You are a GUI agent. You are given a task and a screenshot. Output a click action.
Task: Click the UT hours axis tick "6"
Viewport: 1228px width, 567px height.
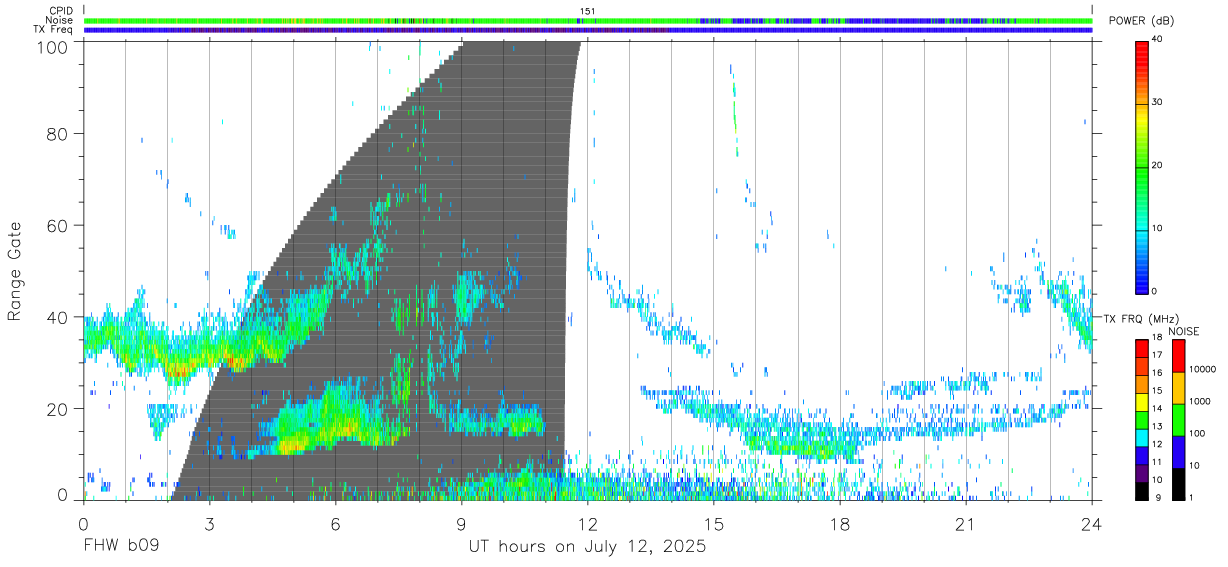(335, 523)
